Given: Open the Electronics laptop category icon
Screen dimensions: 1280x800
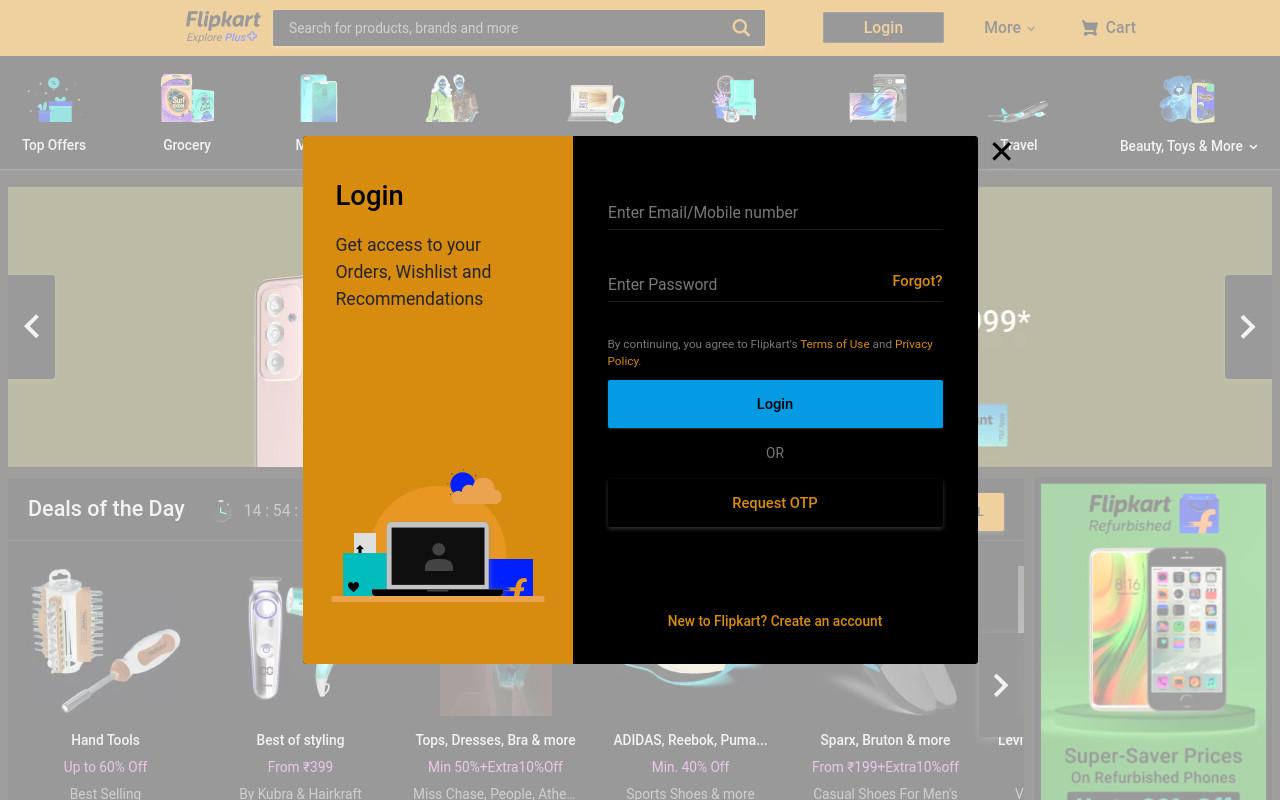Looking at the screenshot, I should 596,102.
